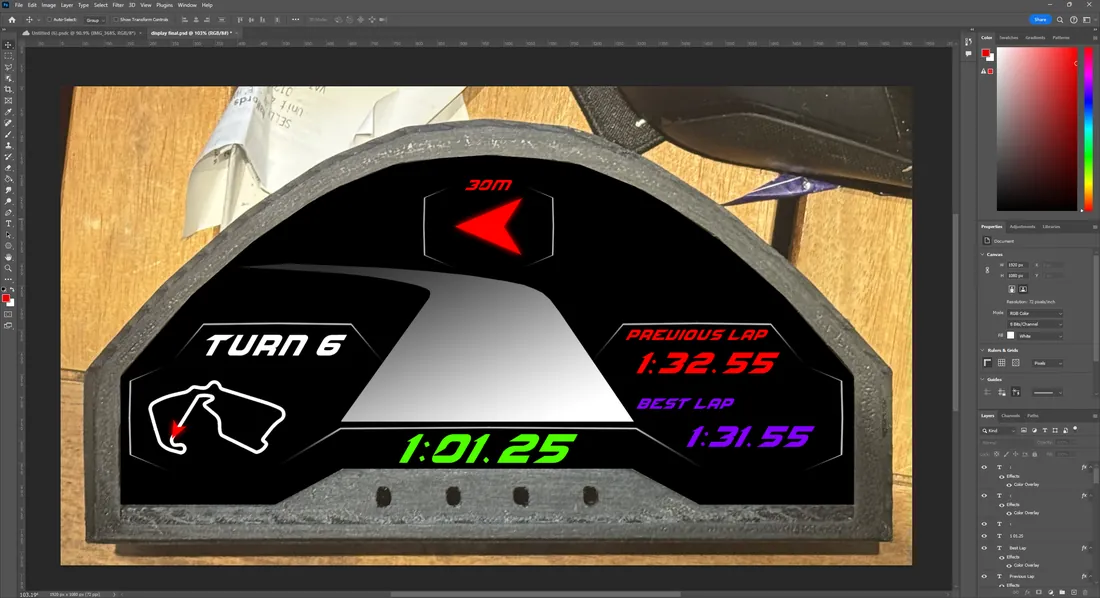Open the File menu
1100x598 pixels.
(19, 5)
